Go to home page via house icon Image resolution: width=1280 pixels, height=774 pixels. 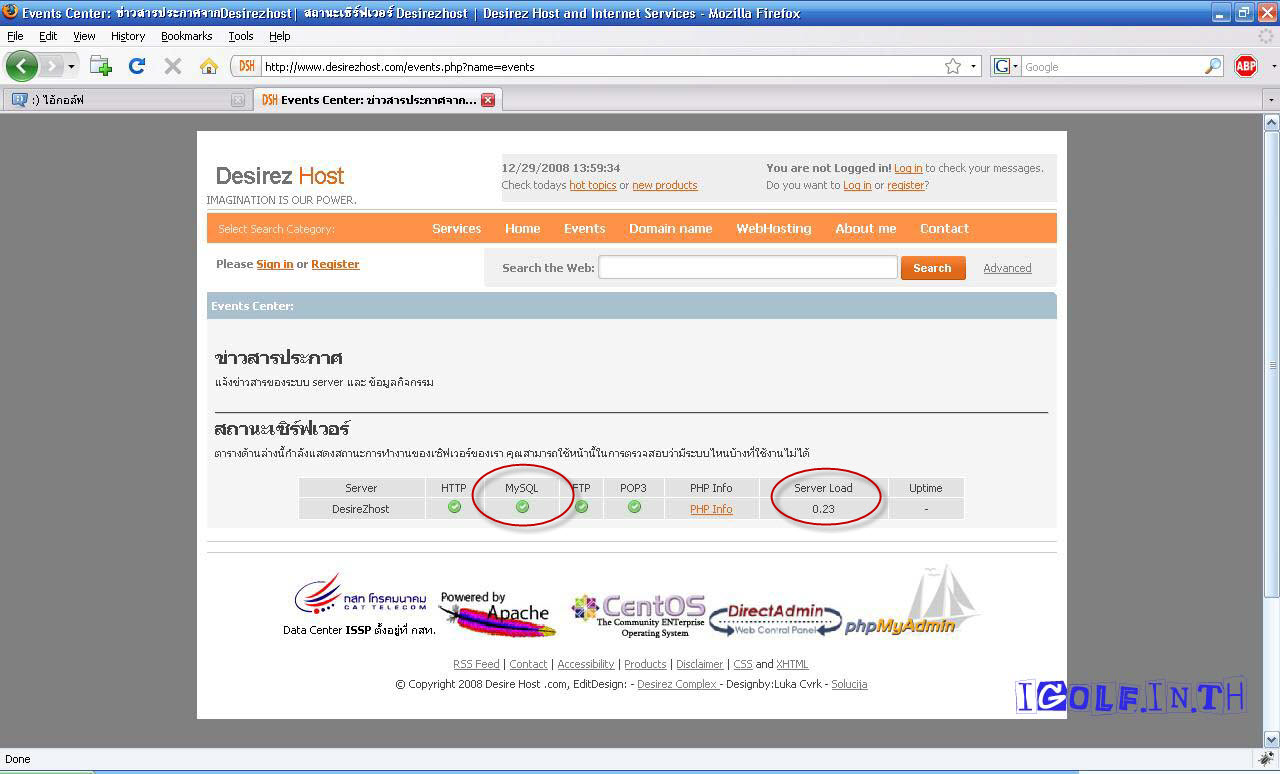click(x=208, y=66)
